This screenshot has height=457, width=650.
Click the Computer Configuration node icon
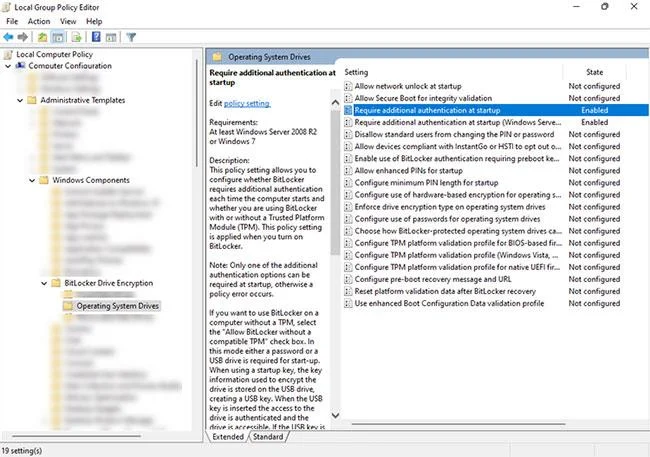click(x=20, y=66)
